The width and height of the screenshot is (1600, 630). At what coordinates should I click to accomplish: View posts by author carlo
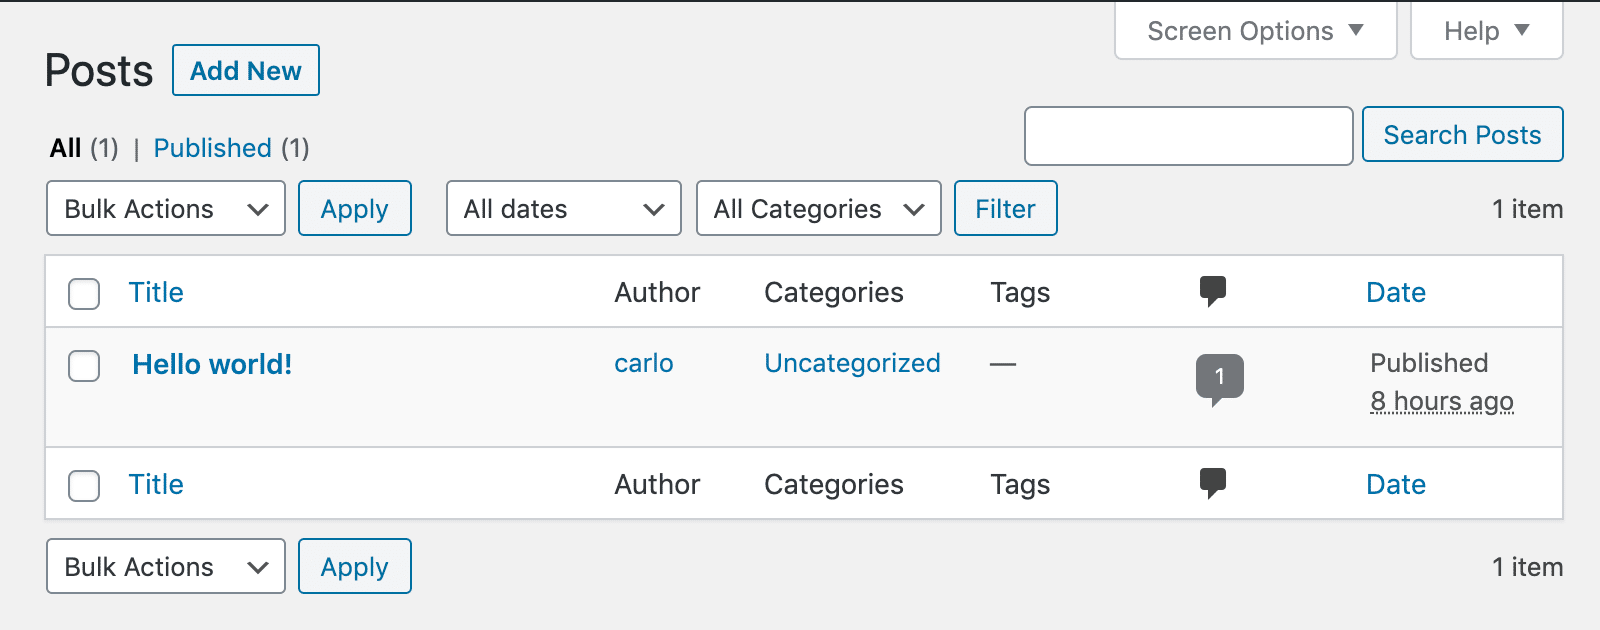(644, 364)
